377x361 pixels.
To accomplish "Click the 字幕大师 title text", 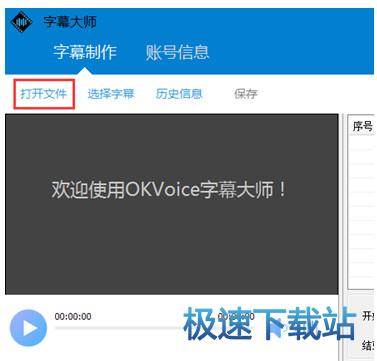I will [x=70, y=22].
